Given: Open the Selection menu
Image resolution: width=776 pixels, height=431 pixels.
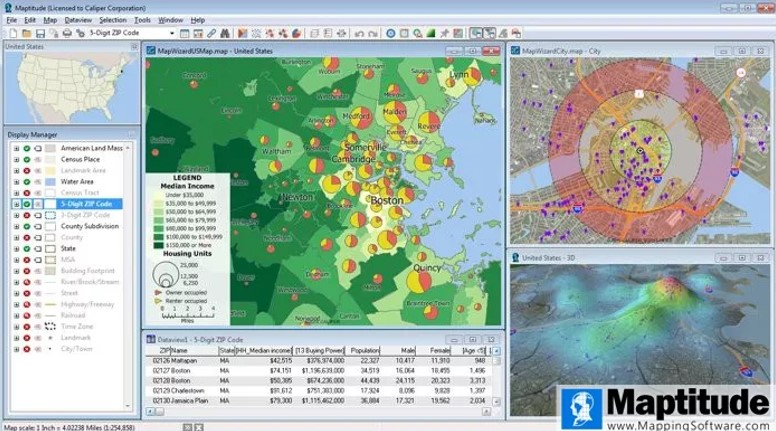Looking at the screenshot, I should point(113,20).
